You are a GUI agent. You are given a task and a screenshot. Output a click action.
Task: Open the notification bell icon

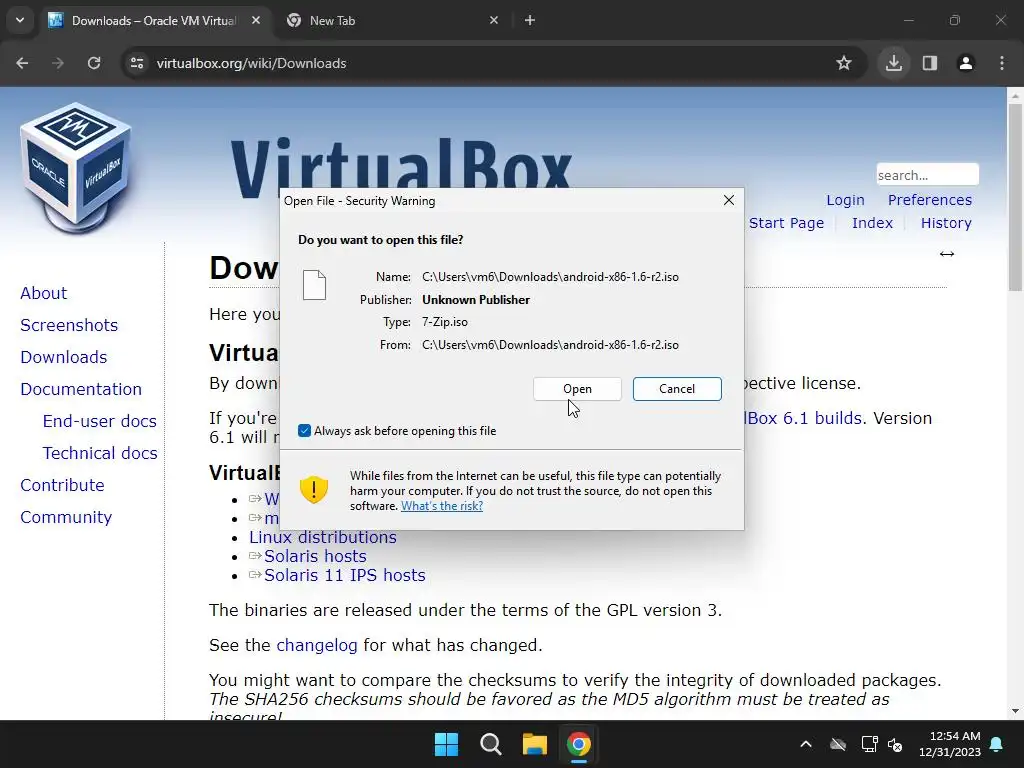coord(997,744)
